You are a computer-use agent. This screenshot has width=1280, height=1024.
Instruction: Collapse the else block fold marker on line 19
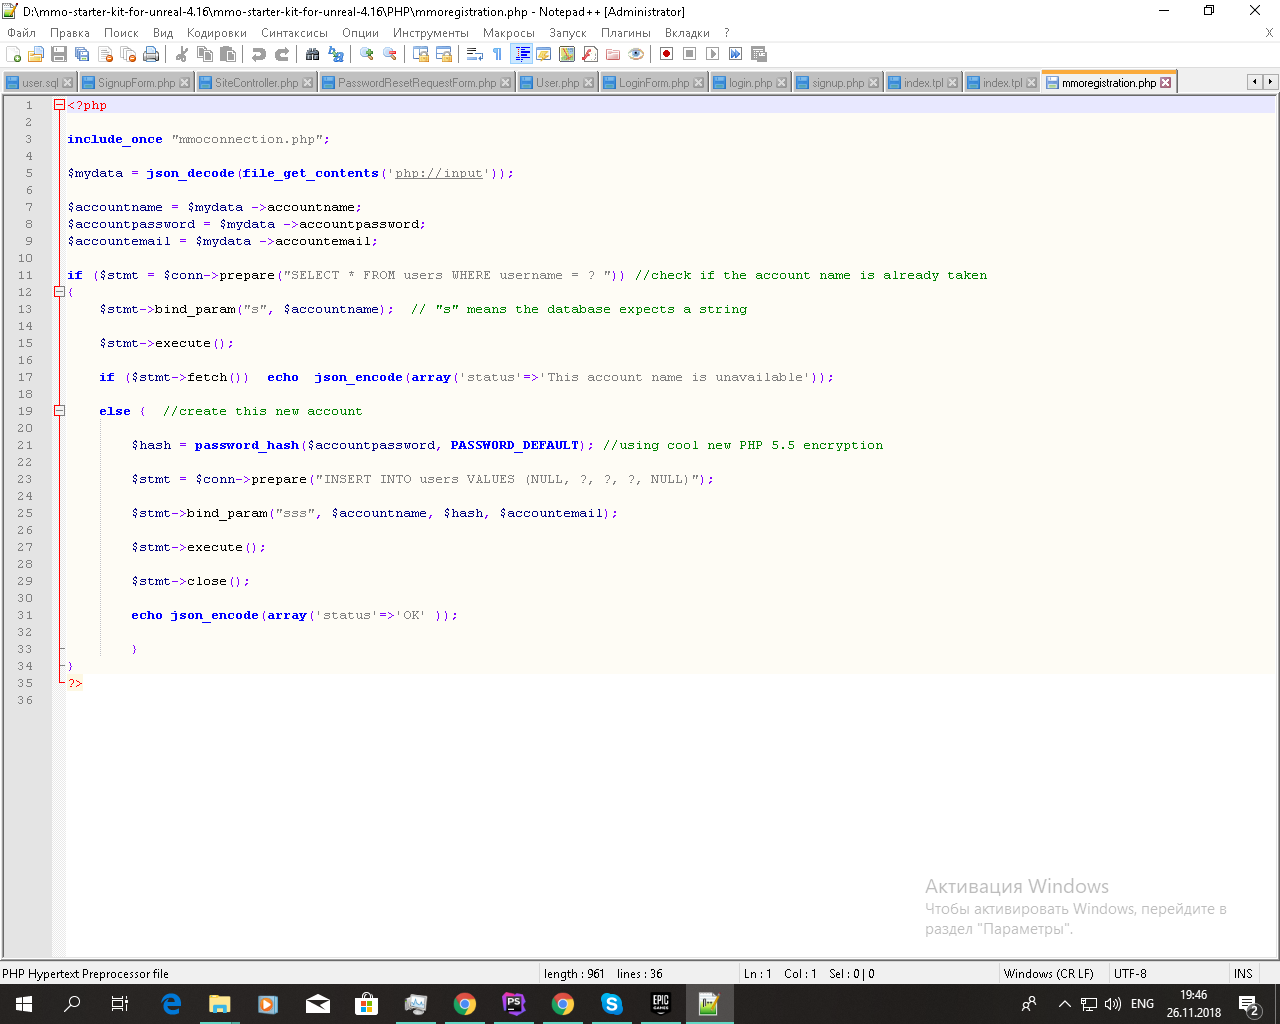(59, 411)
